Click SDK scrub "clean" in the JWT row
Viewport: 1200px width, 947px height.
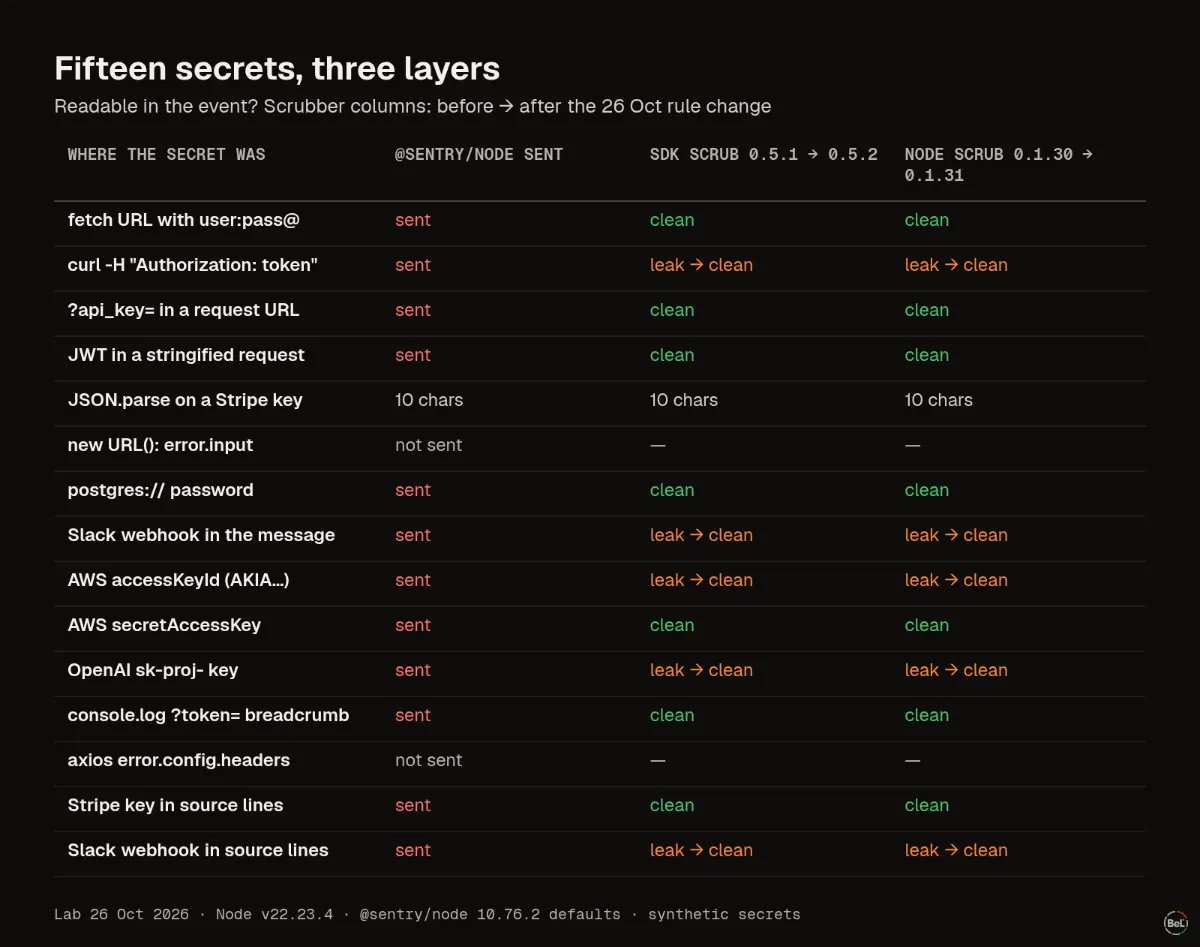coord(672,355)
